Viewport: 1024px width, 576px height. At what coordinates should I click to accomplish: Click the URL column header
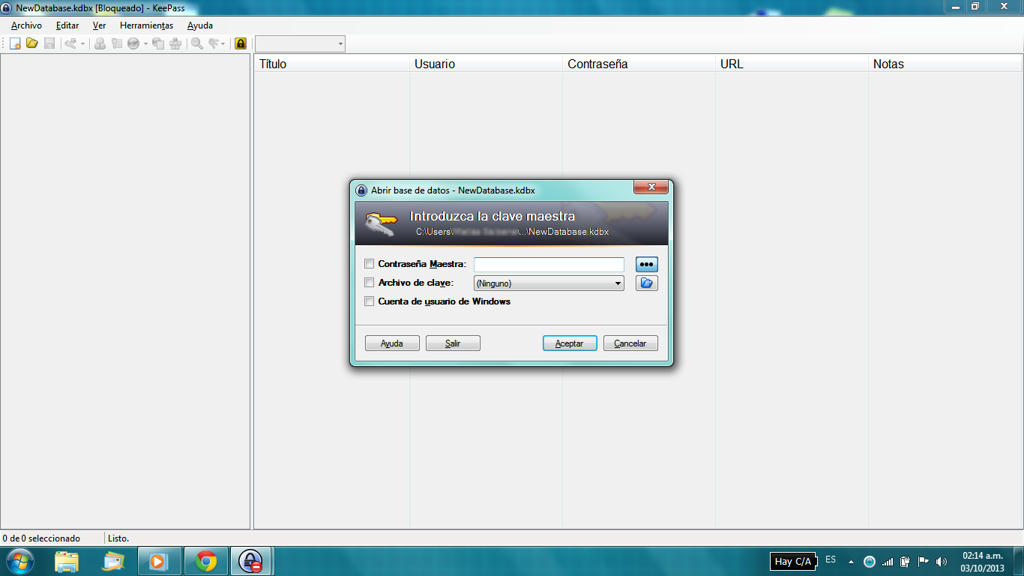(792, 64)
